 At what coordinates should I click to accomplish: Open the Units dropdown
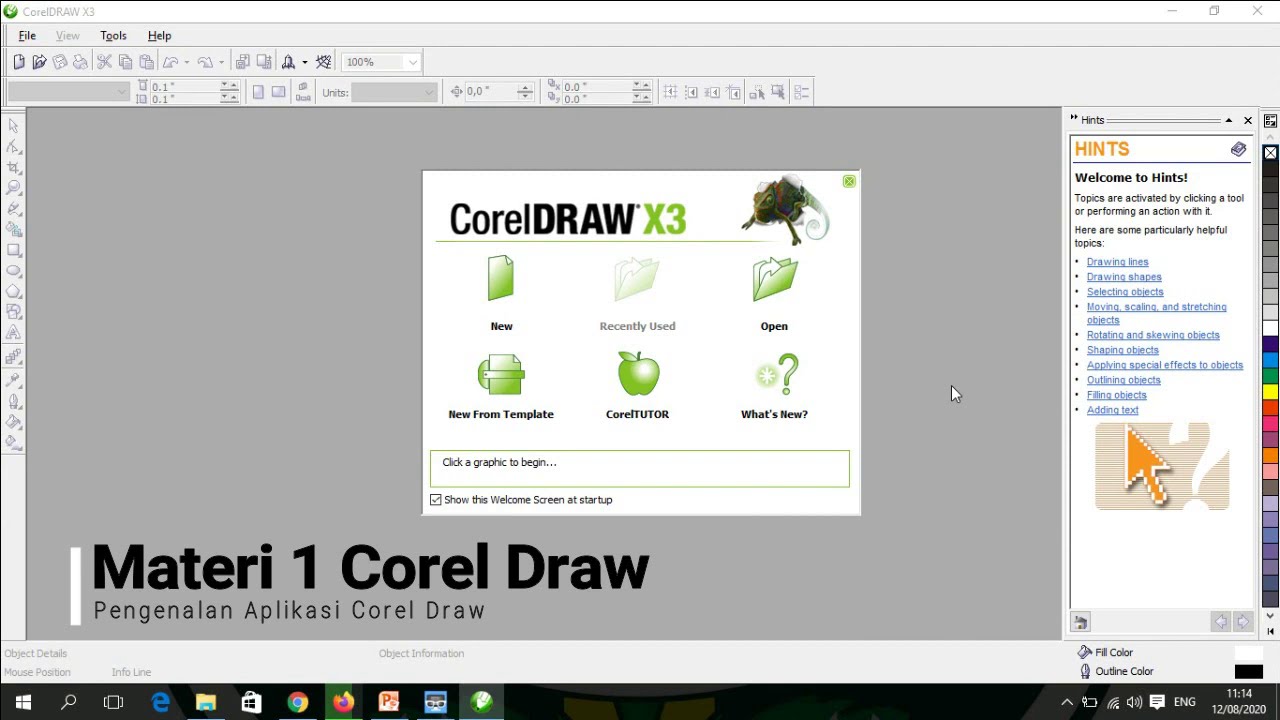(430, 92)
